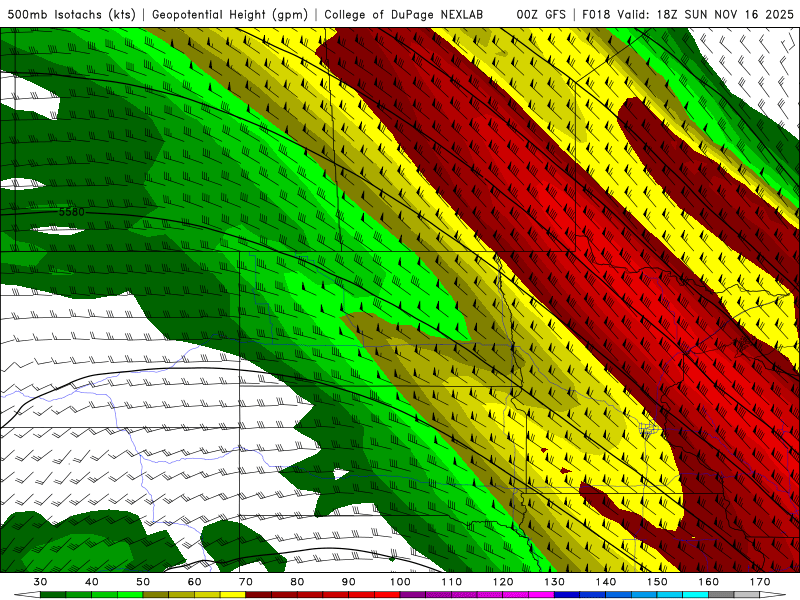
Task: Click the 90 value on the color scale
Action: (x=348, y=582)
